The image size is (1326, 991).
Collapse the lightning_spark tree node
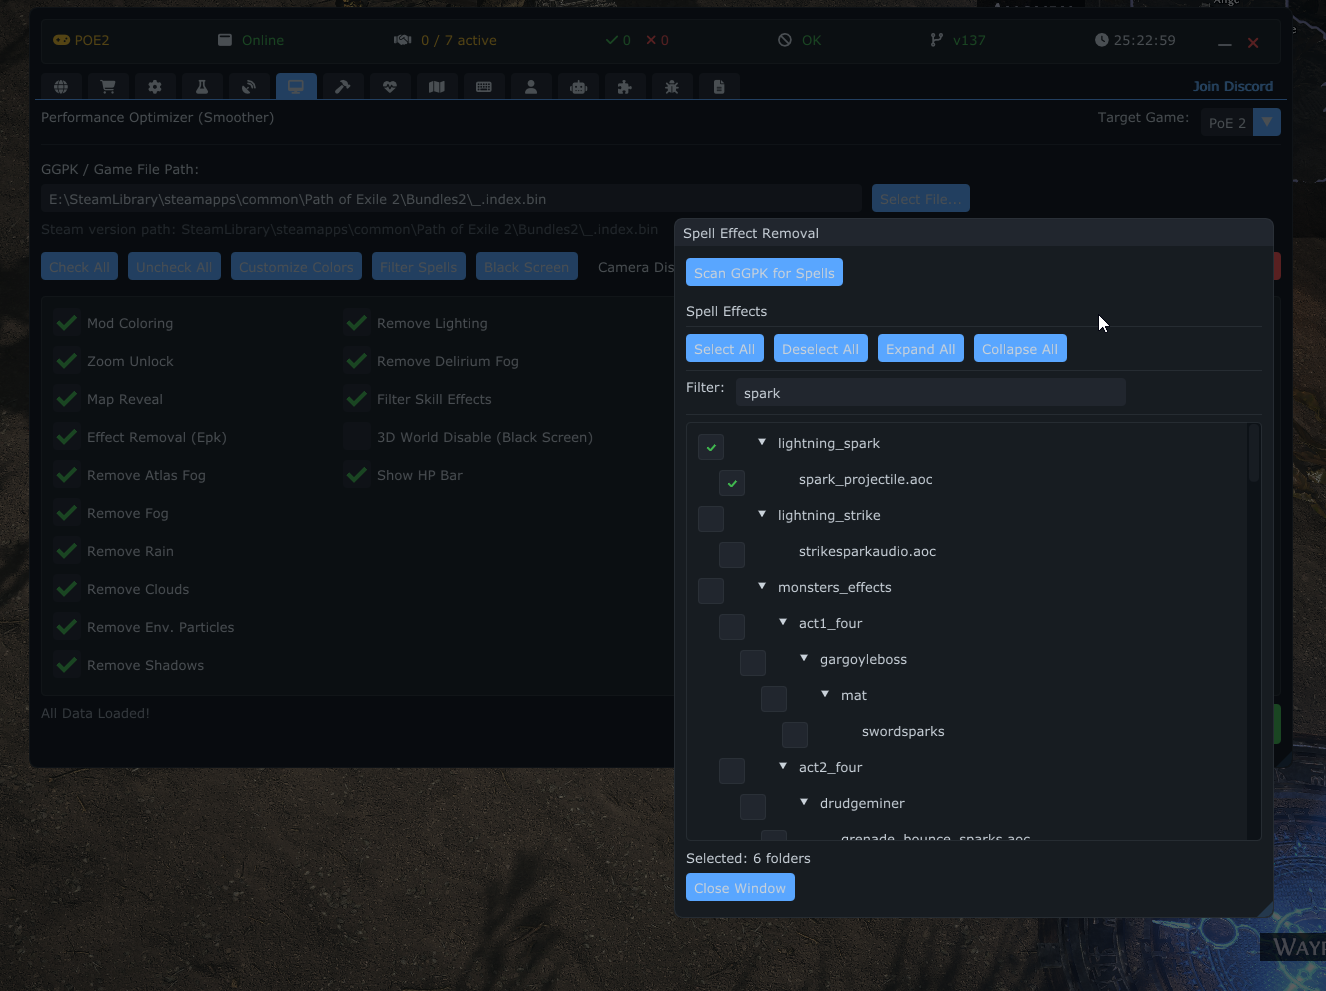tap(762, 442)
